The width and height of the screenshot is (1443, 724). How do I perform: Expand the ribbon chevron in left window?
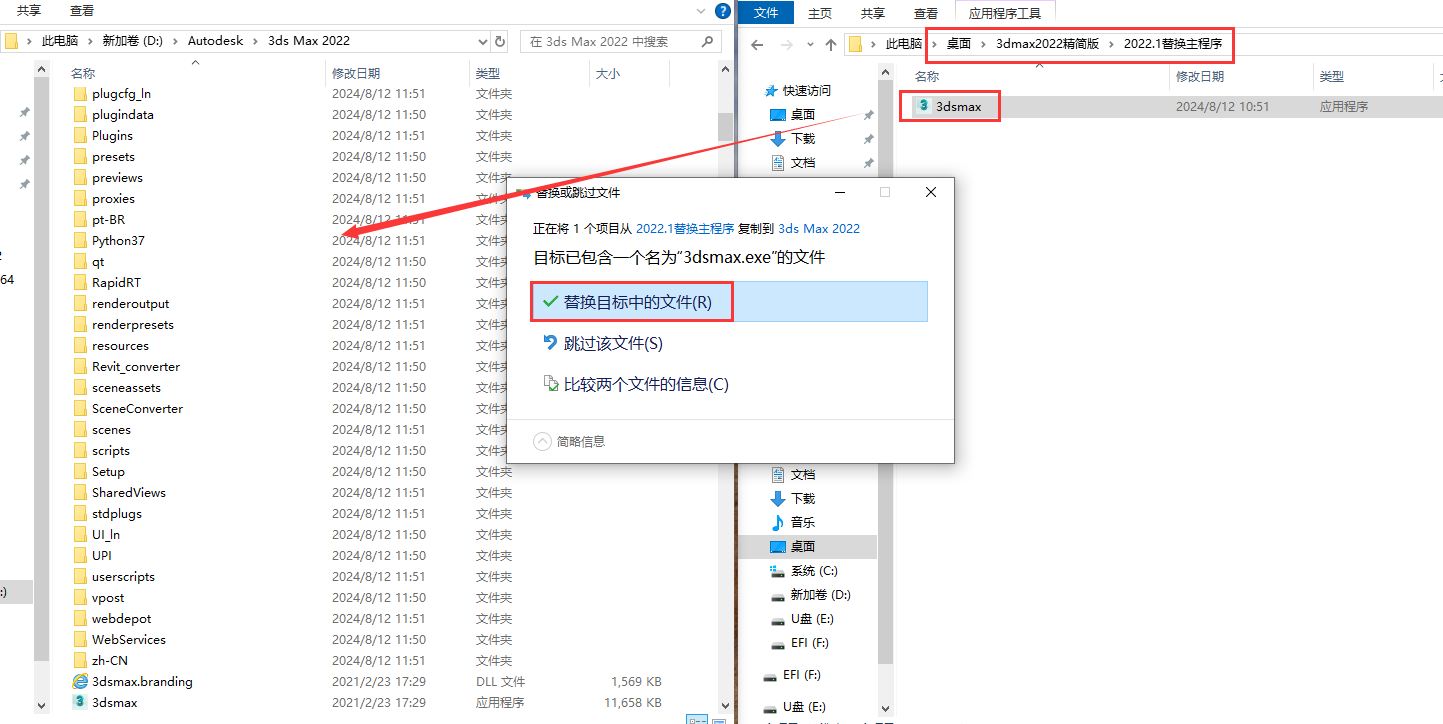coord(700,11)
